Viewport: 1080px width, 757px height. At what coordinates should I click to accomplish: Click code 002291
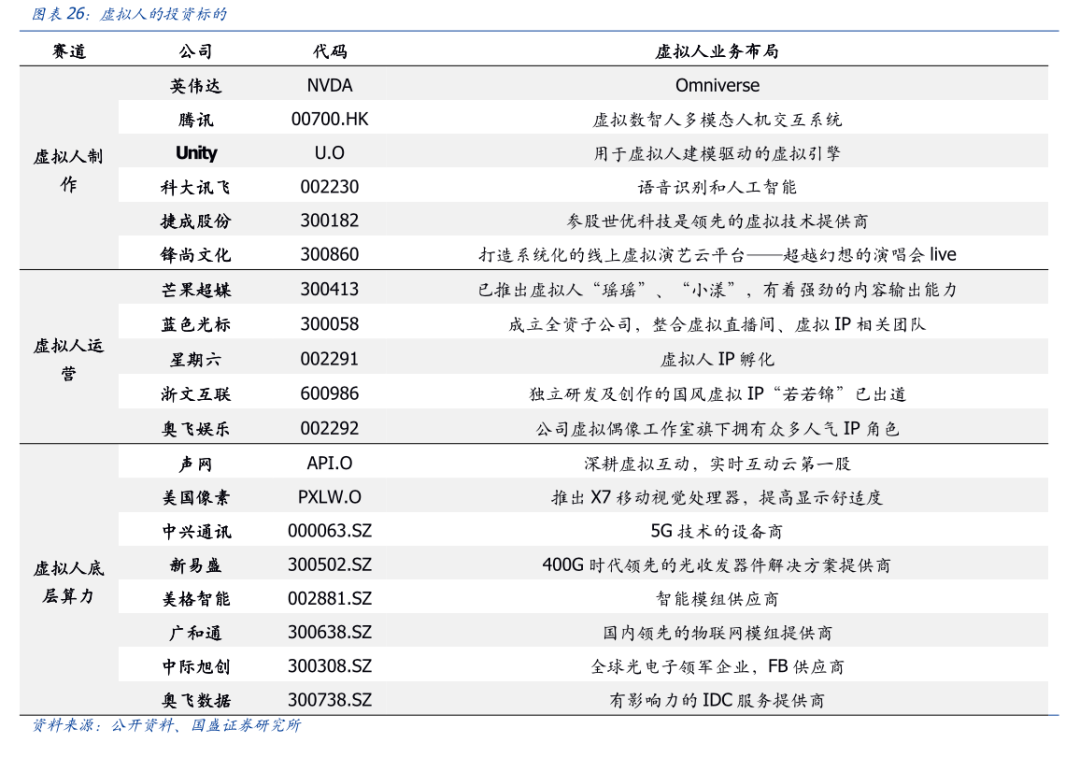pyautogui.click(x=330, y=359)
